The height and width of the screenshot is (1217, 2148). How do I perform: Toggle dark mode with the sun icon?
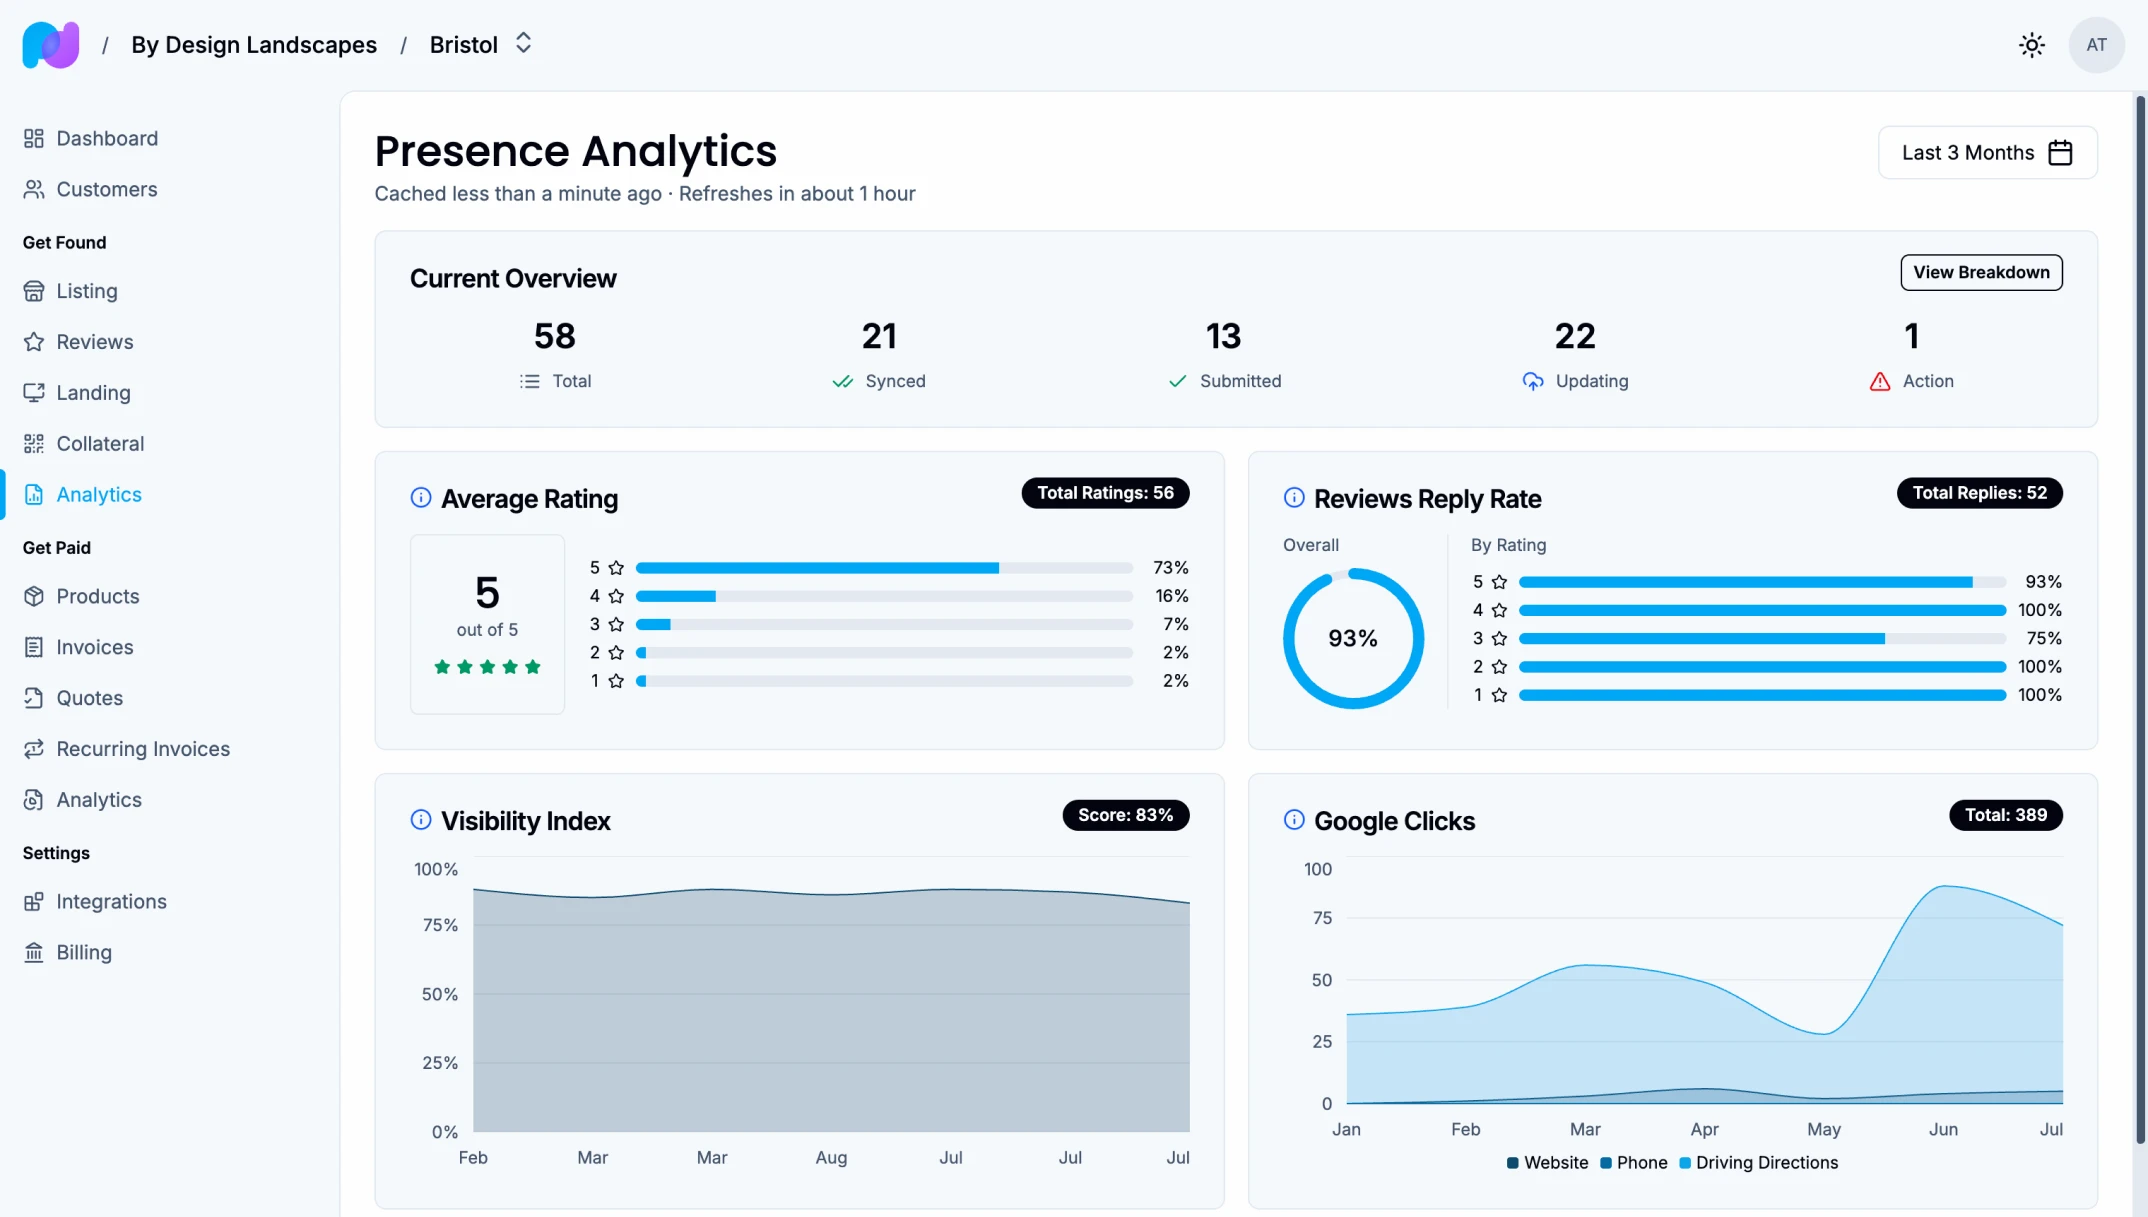pos(2031,44)
